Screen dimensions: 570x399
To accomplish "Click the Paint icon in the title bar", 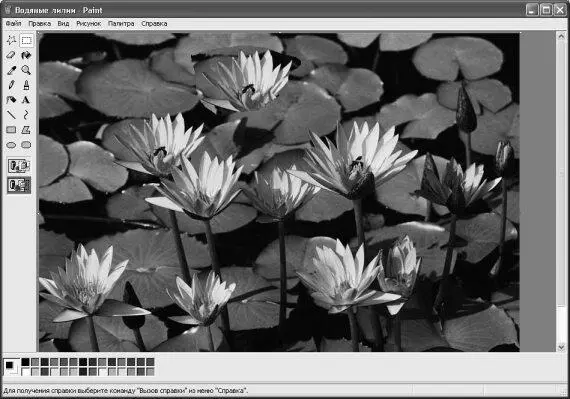I will [8, 10].
